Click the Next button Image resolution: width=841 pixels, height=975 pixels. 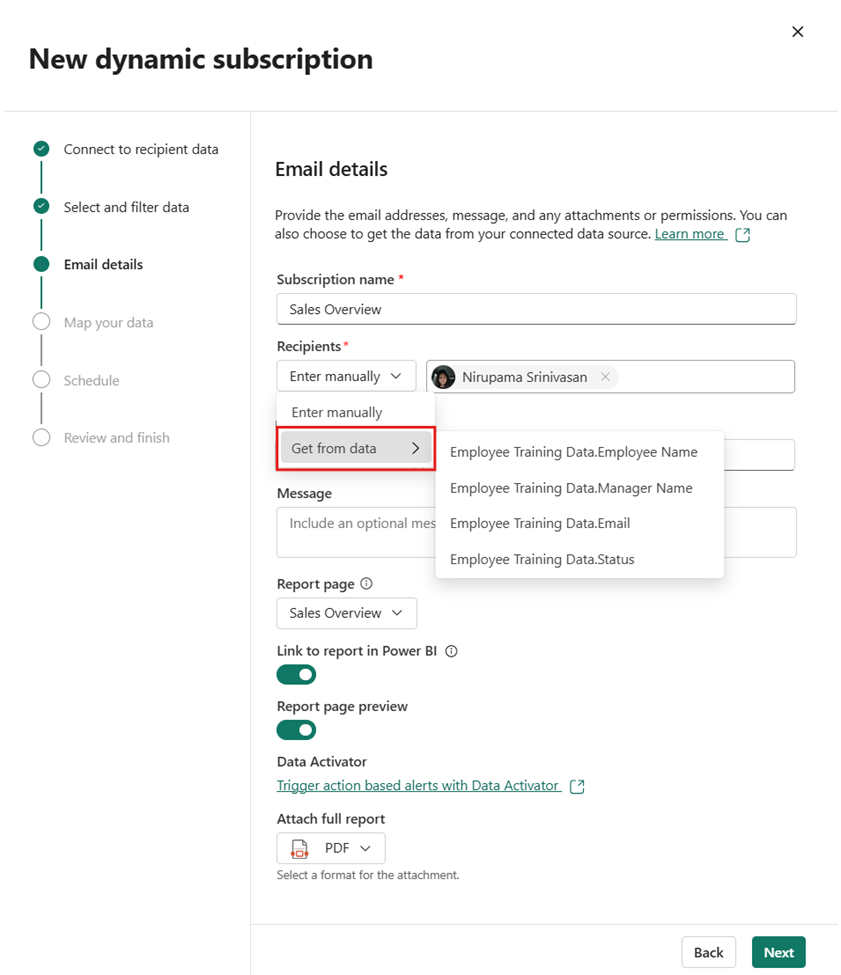[x=778, y=953]
